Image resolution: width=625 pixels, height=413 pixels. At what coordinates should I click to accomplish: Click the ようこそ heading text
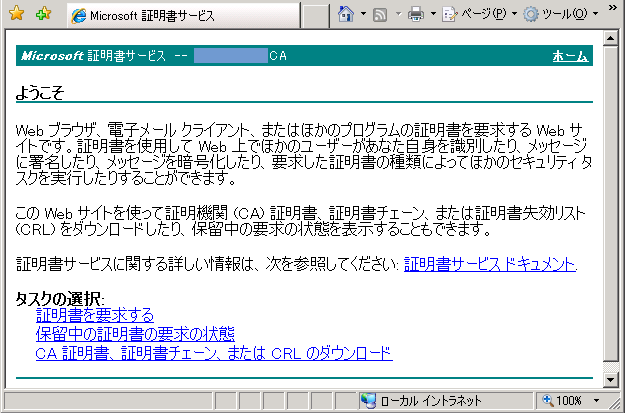tap(39, 93)
